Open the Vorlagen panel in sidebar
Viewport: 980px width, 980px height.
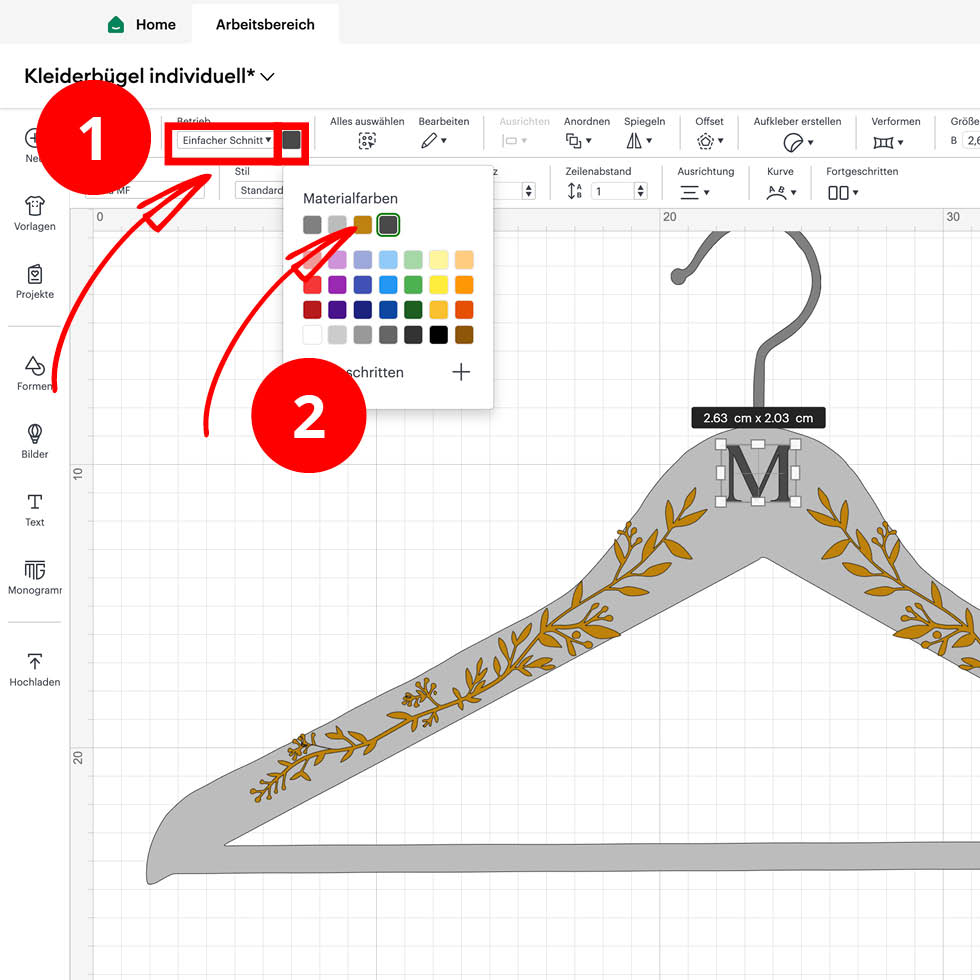point(35,212)
